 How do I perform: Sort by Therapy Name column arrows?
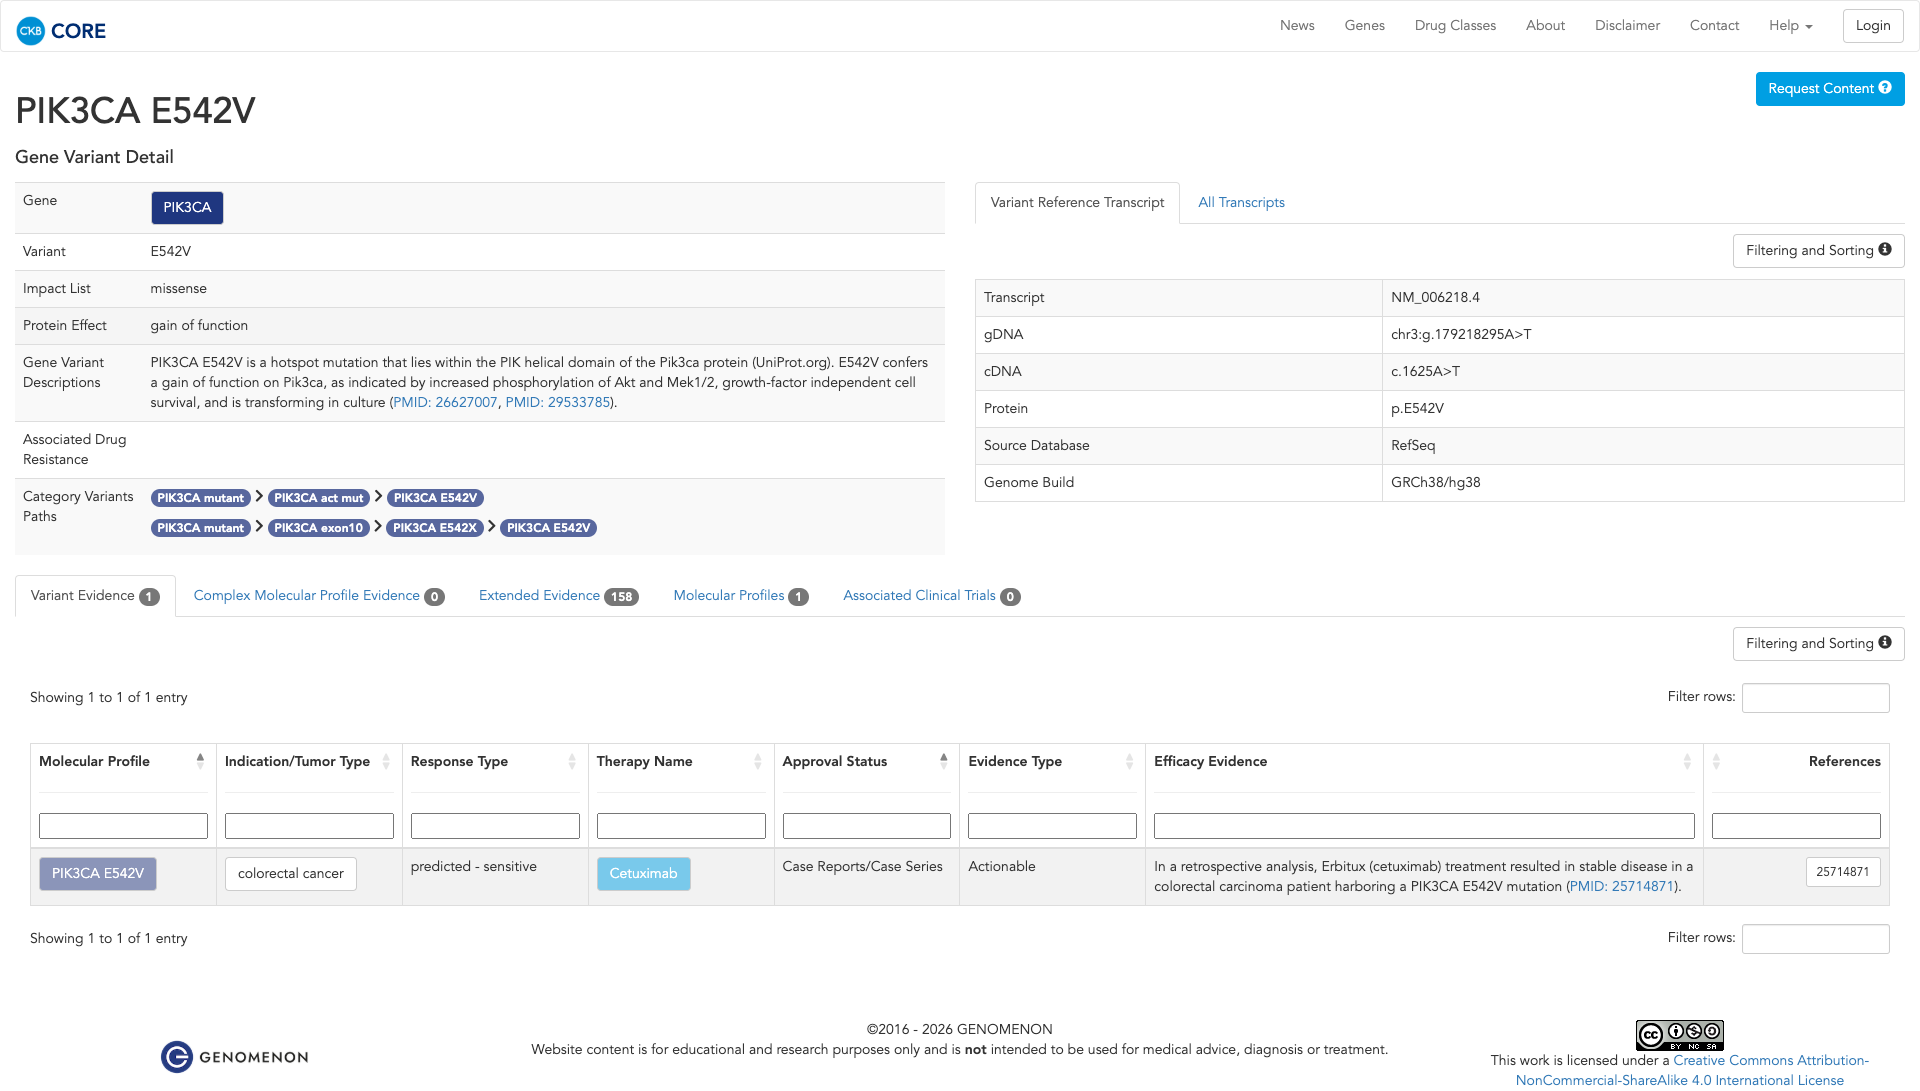[757, 762]
